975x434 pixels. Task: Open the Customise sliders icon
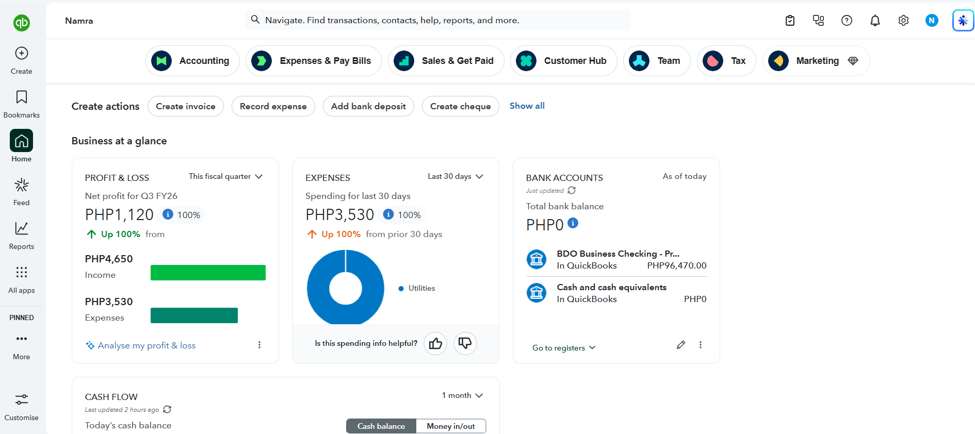point(21,399)
